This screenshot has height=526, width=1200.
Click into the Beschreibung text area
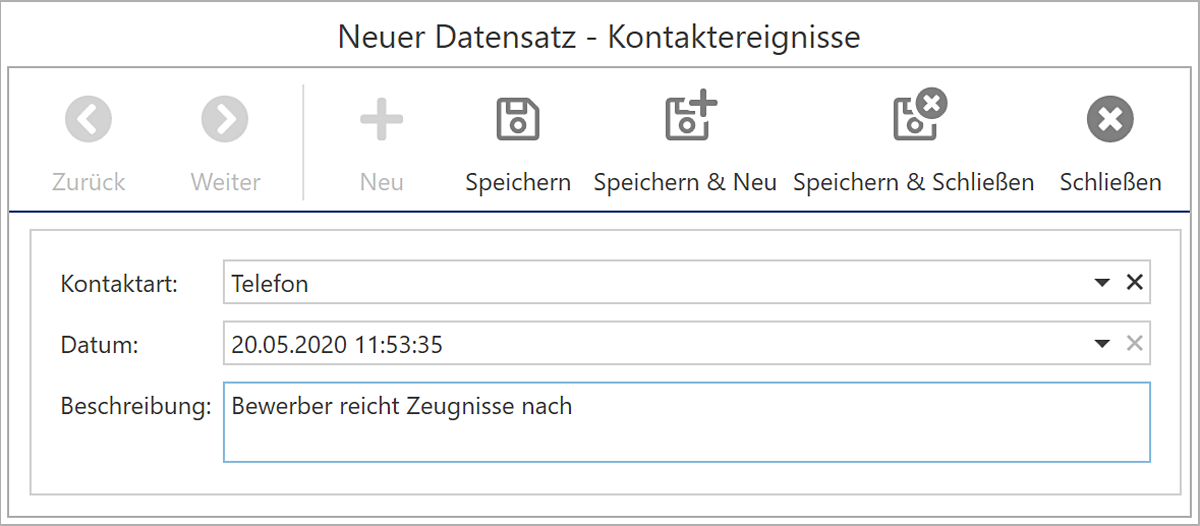click(687, 421)
